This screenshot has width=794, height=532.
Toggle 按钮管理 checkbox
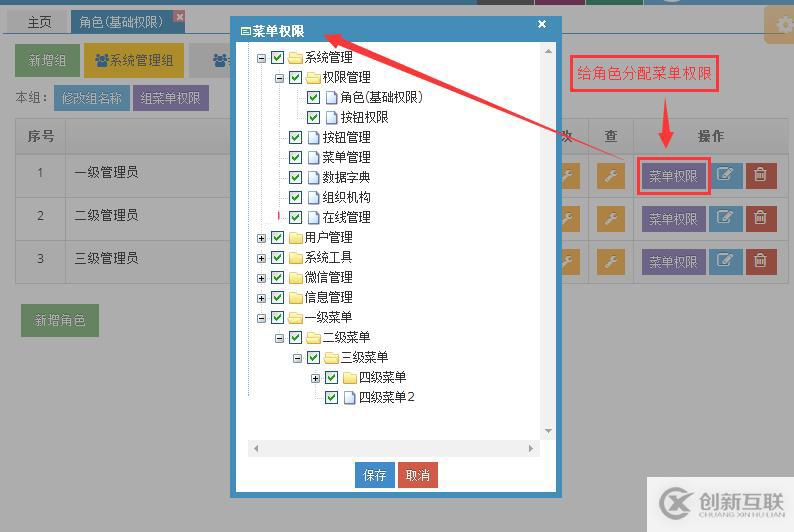tap(296, 137)
